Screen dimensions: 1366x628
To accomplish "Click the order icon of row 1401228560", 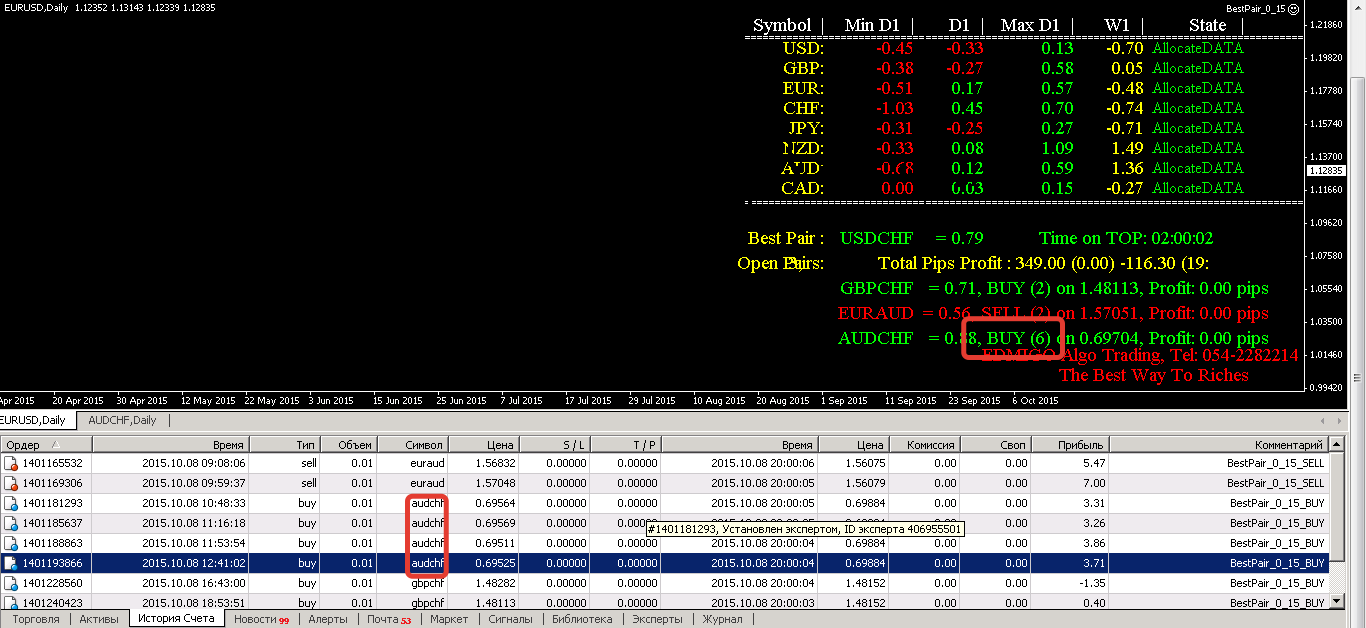I will (x=11, y=583).
